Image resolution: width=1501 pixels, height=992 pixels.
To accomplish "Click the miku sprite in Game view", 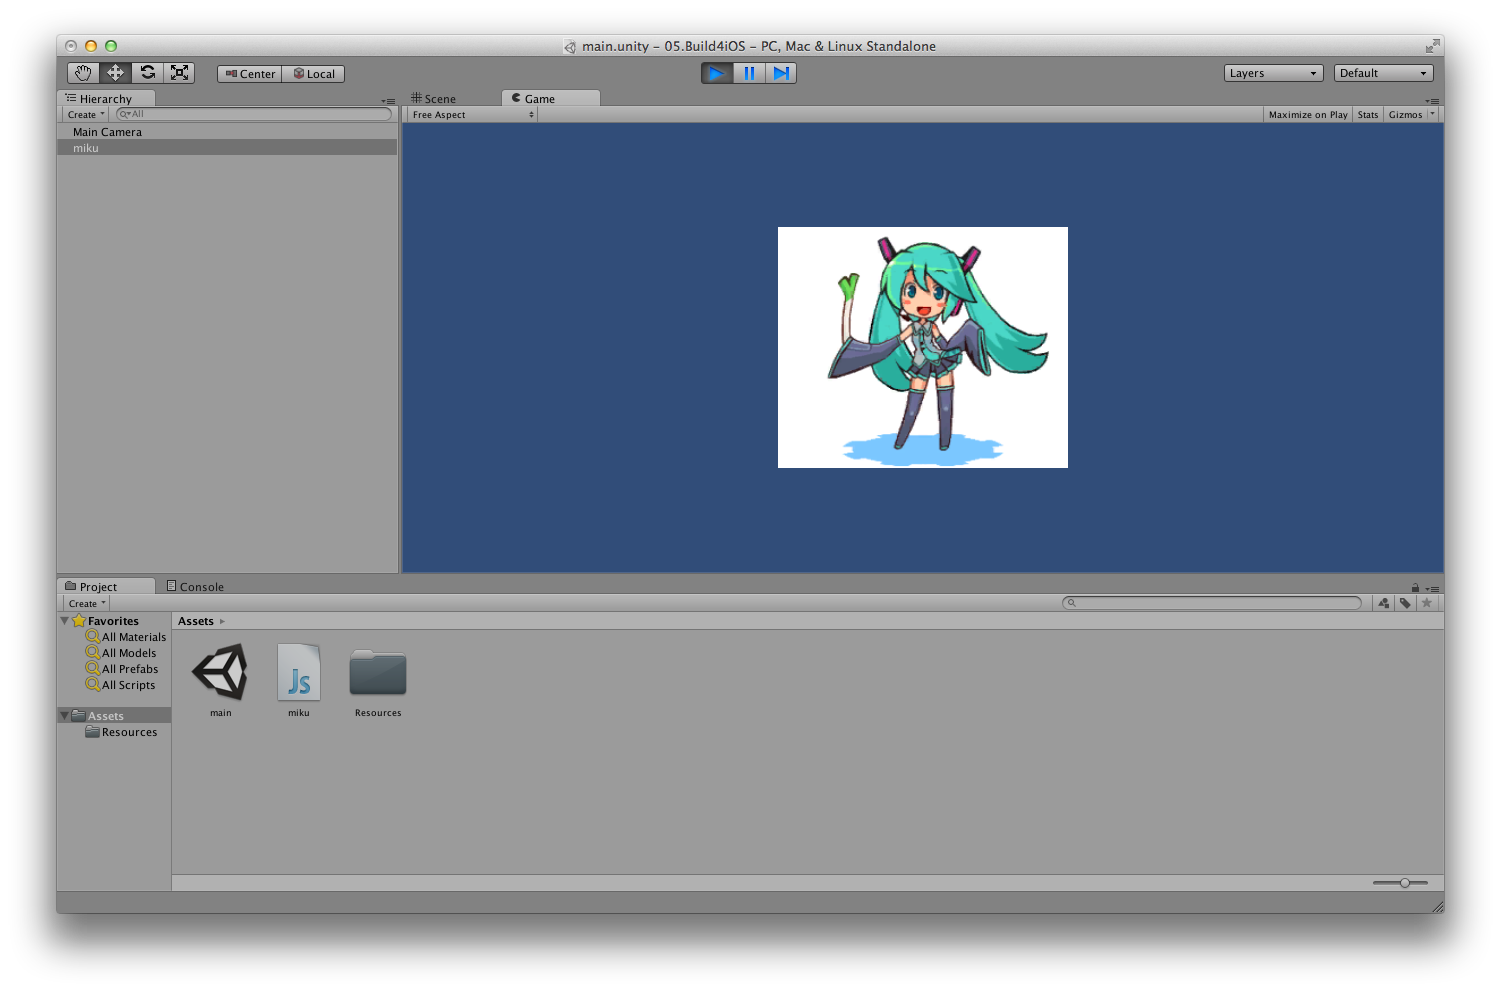I will (x=923, y=347).
